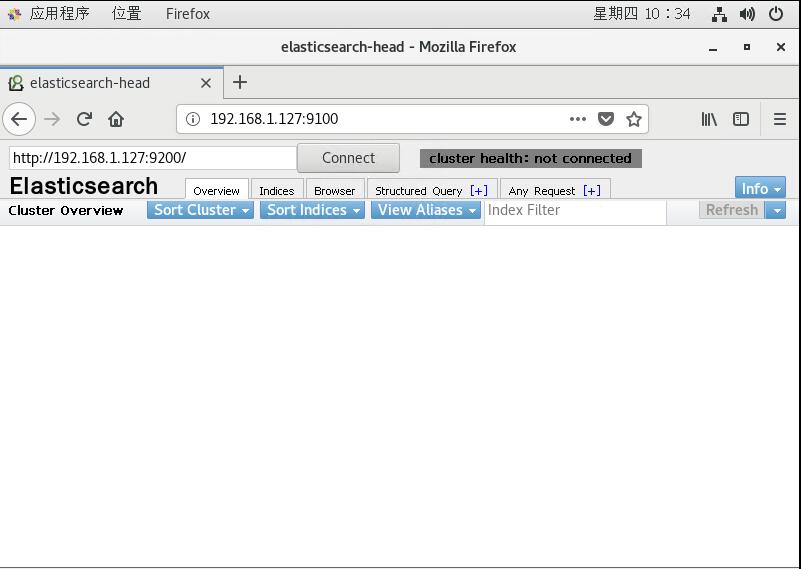Toggle the sidebar view icon
The height and width of the screenshot is (569, 801).
pos(741,119)
